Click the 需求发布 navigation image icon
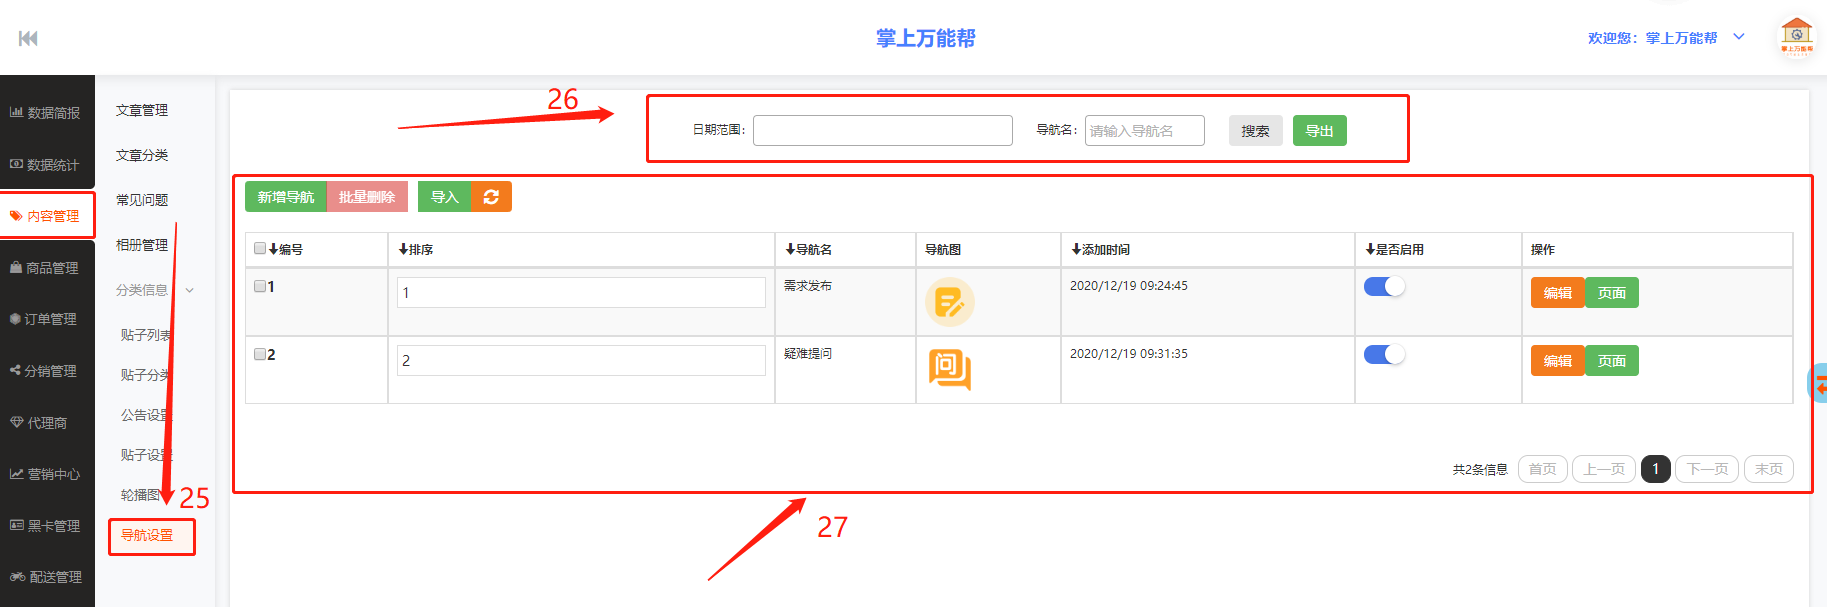The width and height of the screenshot is (1827, 607). (949, 302)
